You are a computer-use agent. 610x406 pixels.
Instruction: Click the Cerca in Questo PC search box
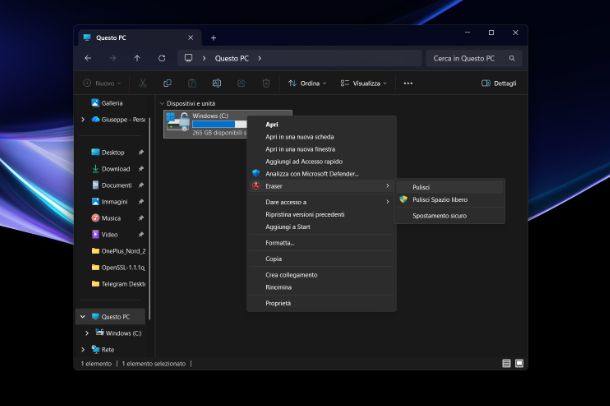point(468,59)
